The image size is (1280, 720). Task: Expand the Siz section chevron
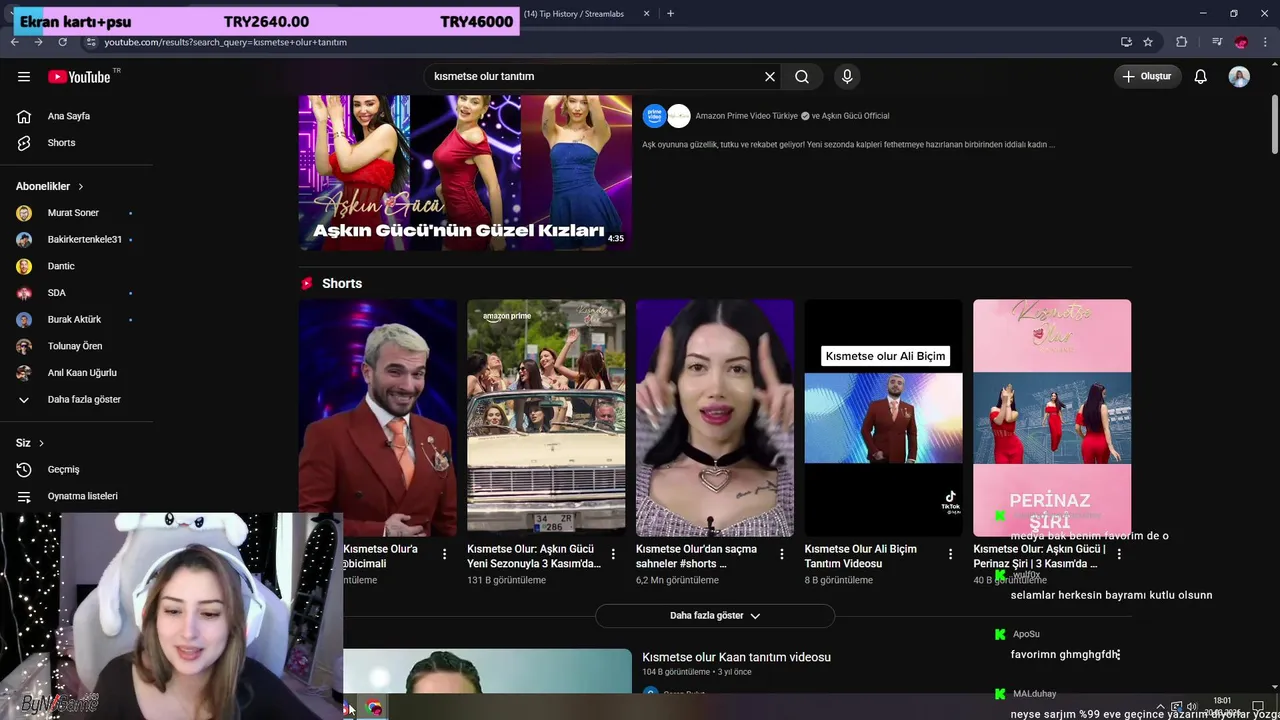pos(41,443)
